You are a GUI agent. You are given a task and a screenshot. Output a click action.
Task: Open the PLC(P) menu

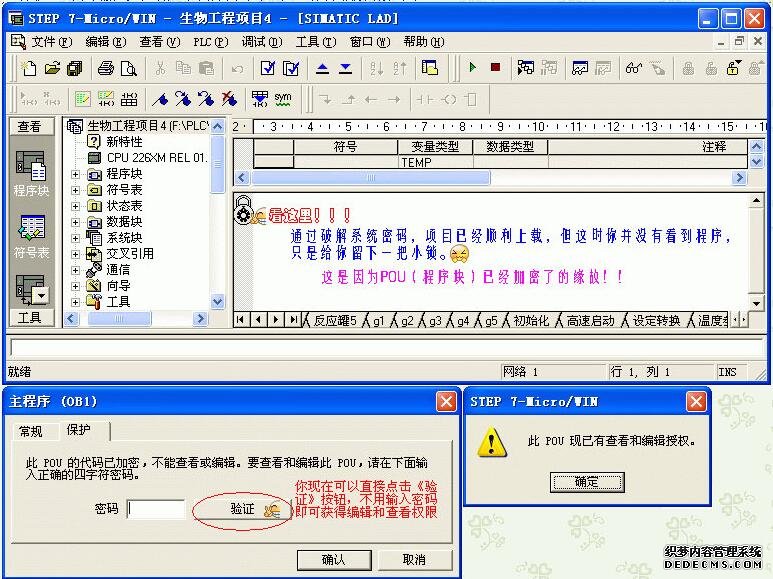(211, 42)
